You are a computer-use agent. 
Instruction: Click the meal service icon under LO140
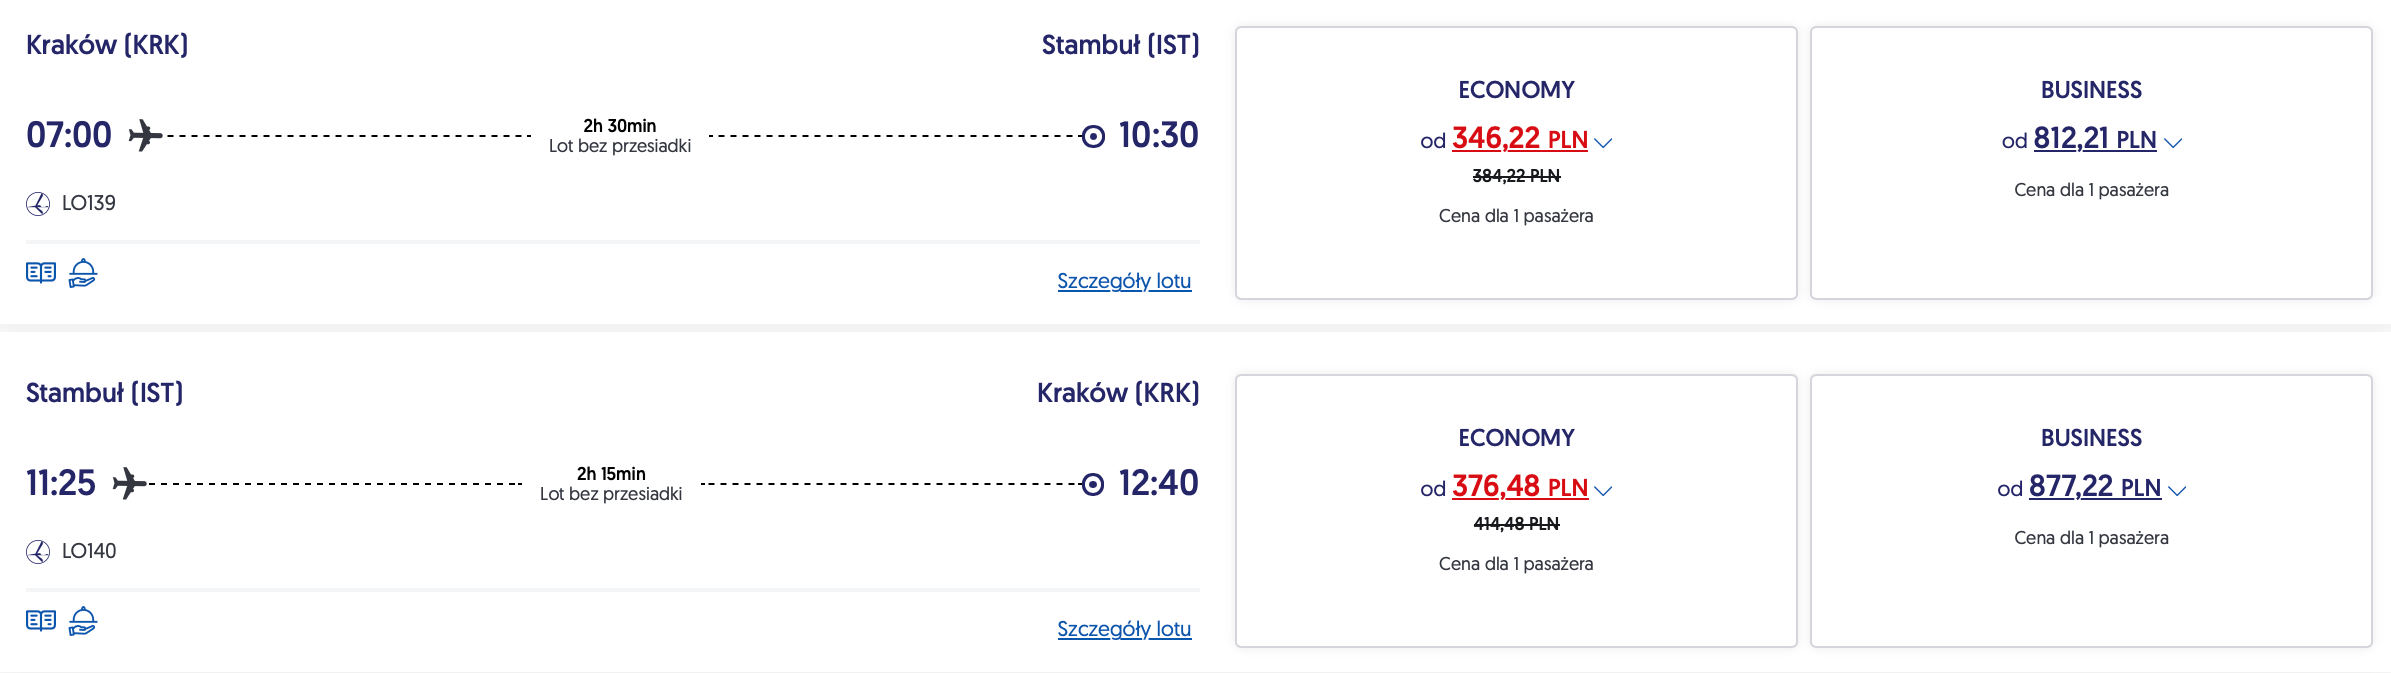(83, 621)
